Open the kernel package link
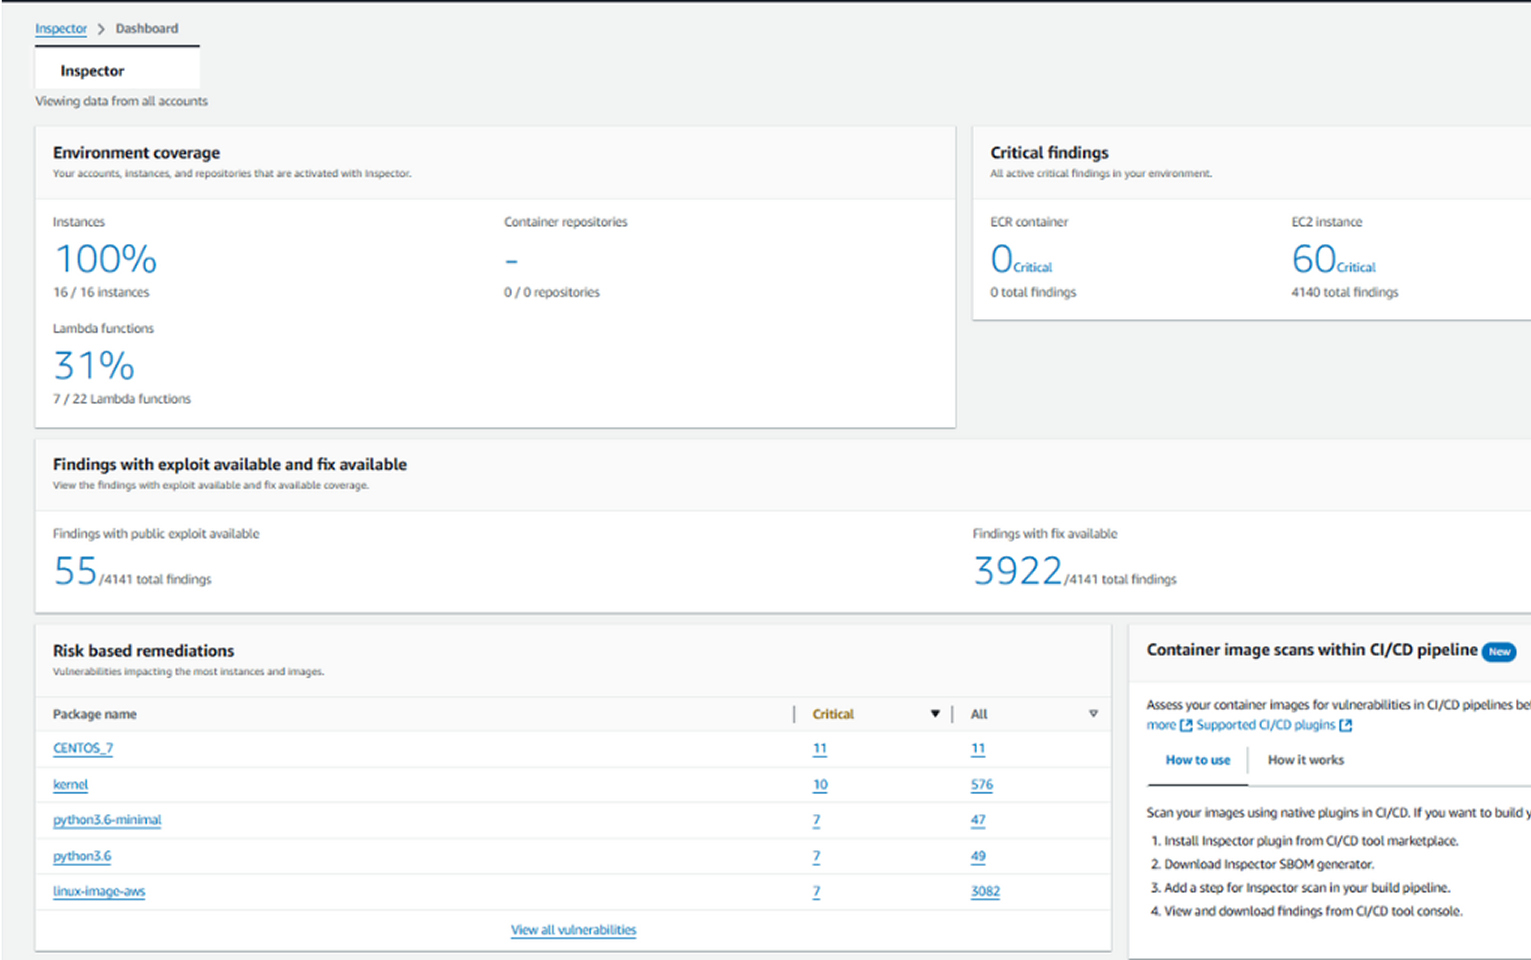The height and width of the screenshot is (960, 1531). tap(69, 784)
